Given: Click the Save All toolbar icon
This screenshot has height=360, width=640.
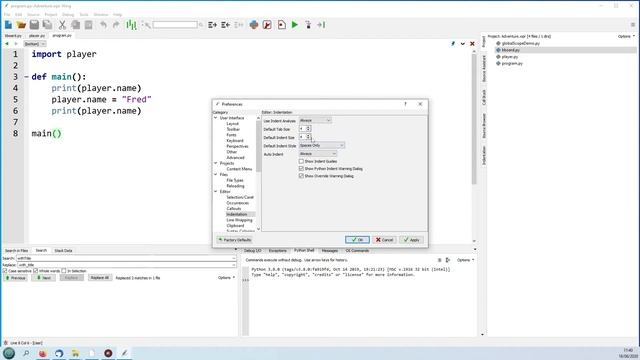Looking at the screenshot, I should pos(47,25).
